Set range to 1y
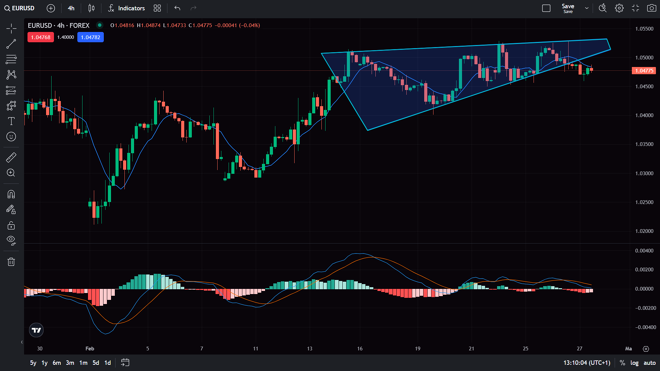Screen dimensions: 660x371 pos(45,363)
